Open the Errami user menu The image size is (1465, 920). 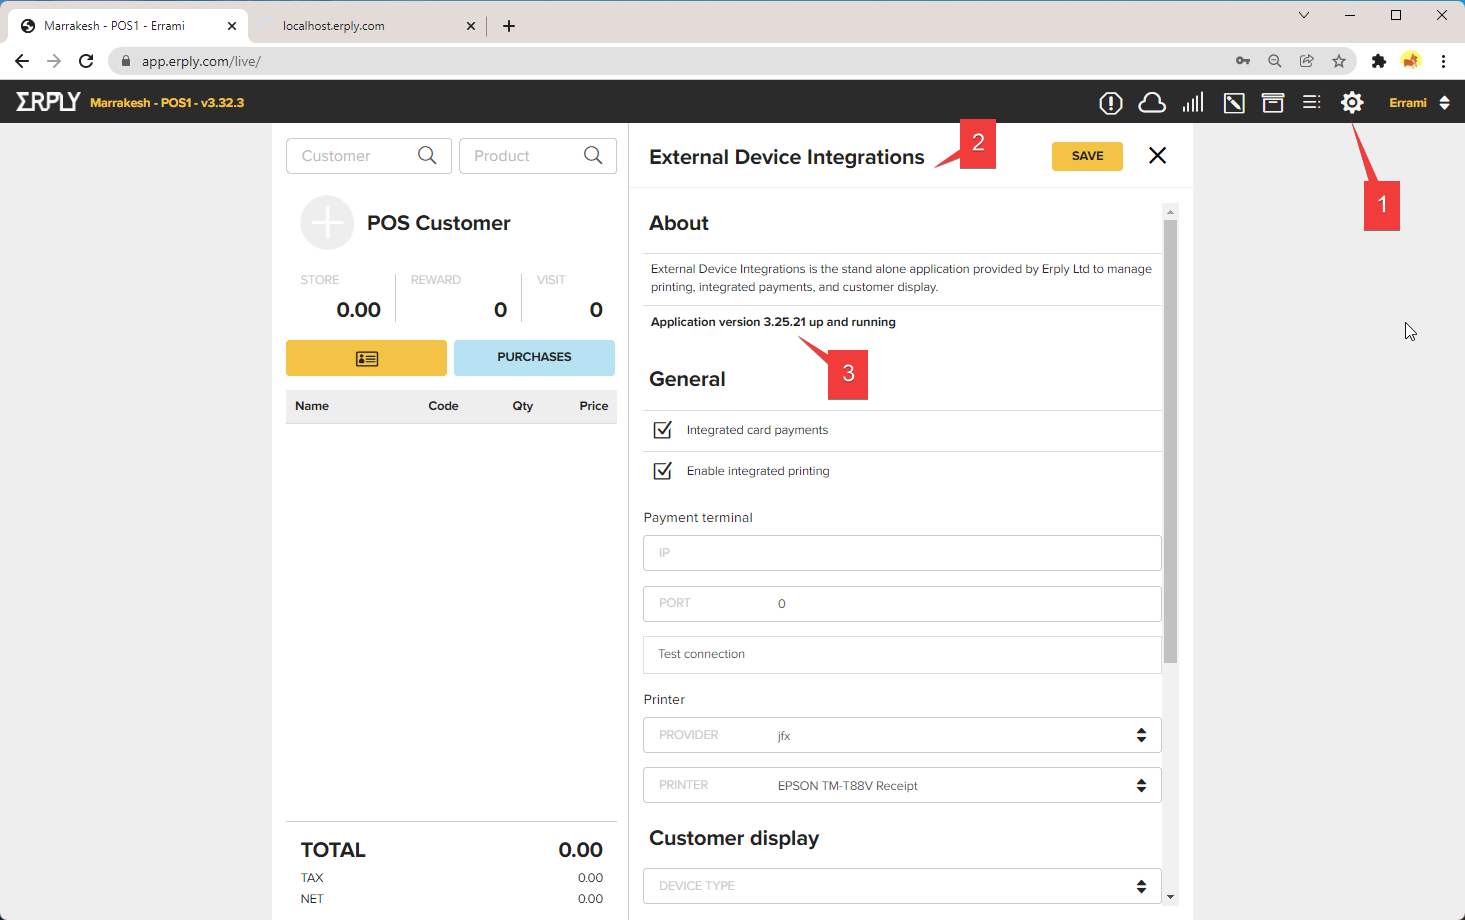[x=1418, y=103]
